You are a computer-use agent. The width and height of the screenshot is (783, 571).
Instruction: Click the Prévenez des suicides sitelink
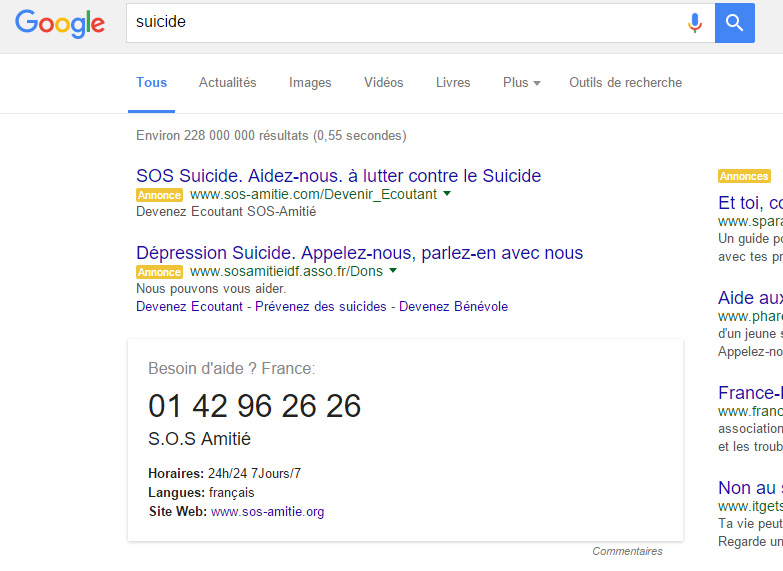(x=321, y=306)
